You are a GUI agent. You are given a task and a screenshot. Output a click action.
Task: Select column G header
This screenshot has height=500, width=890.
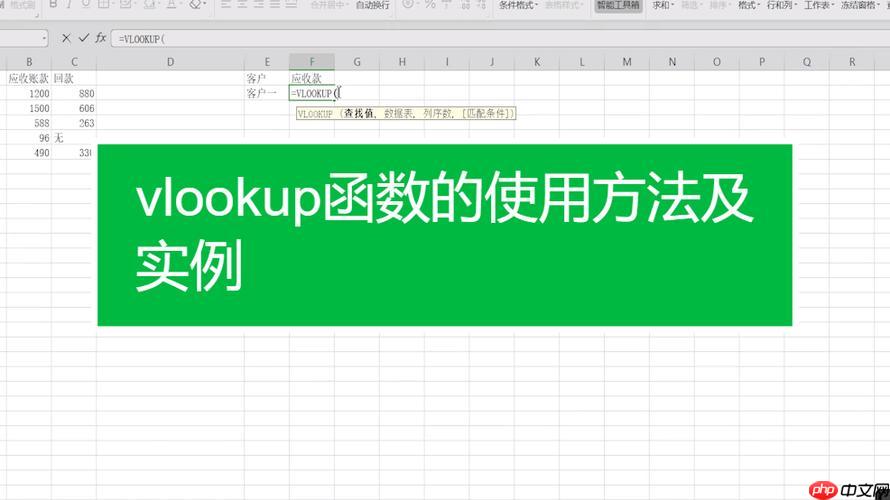[356, 62]
